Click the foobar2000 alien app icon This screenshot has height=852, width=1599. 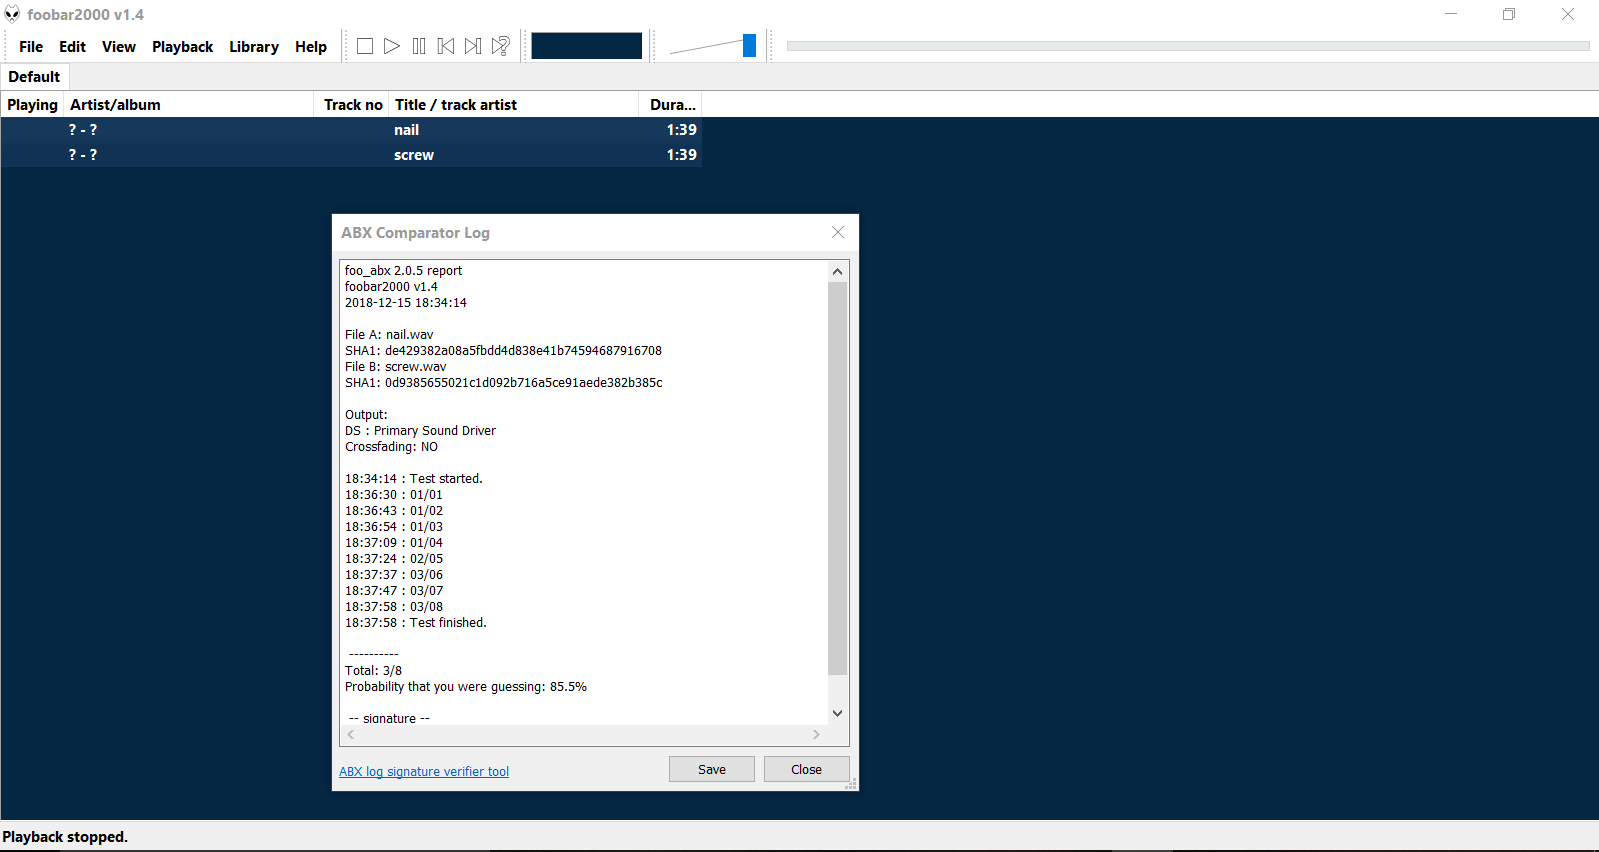tap(12, 14)
